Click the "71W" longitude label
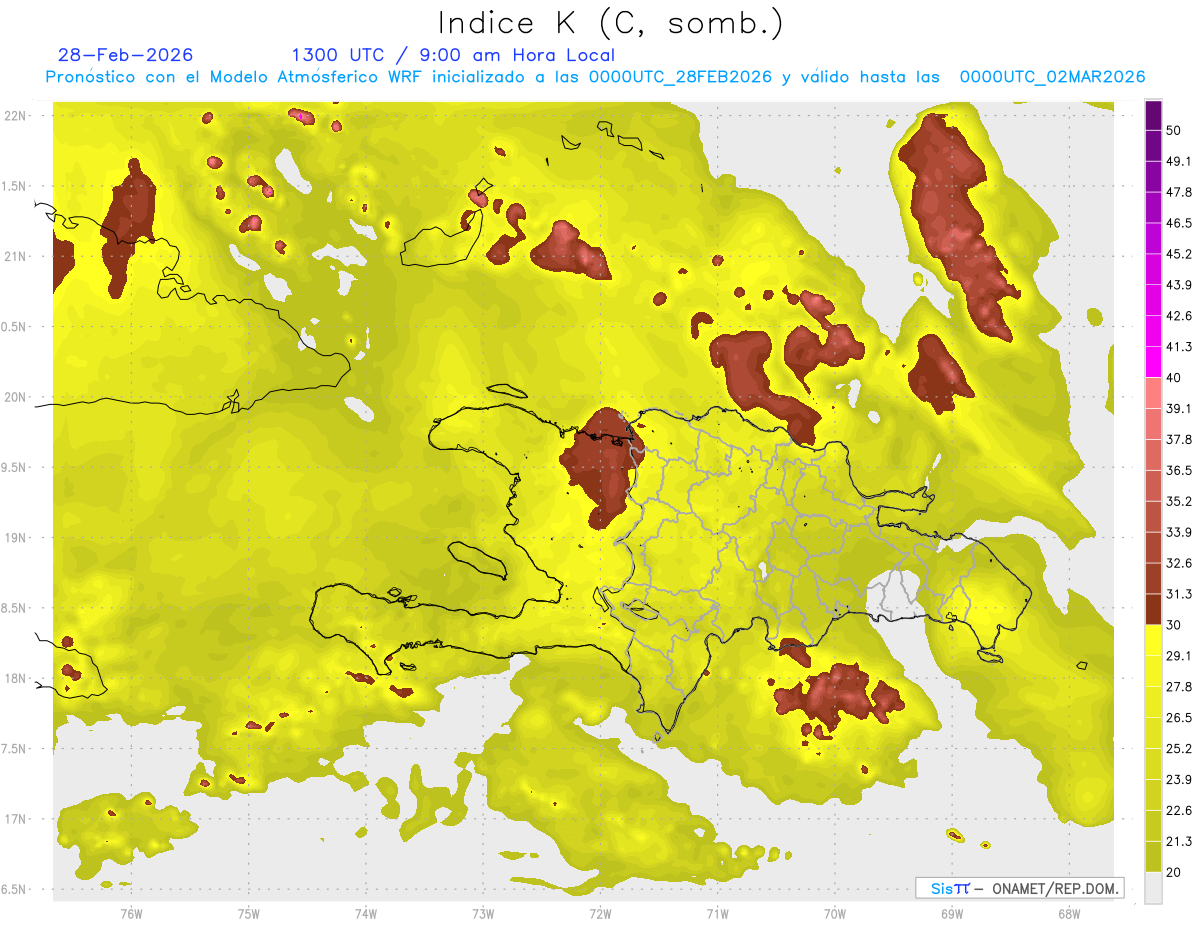1200x927 pixels. [717, 914]
